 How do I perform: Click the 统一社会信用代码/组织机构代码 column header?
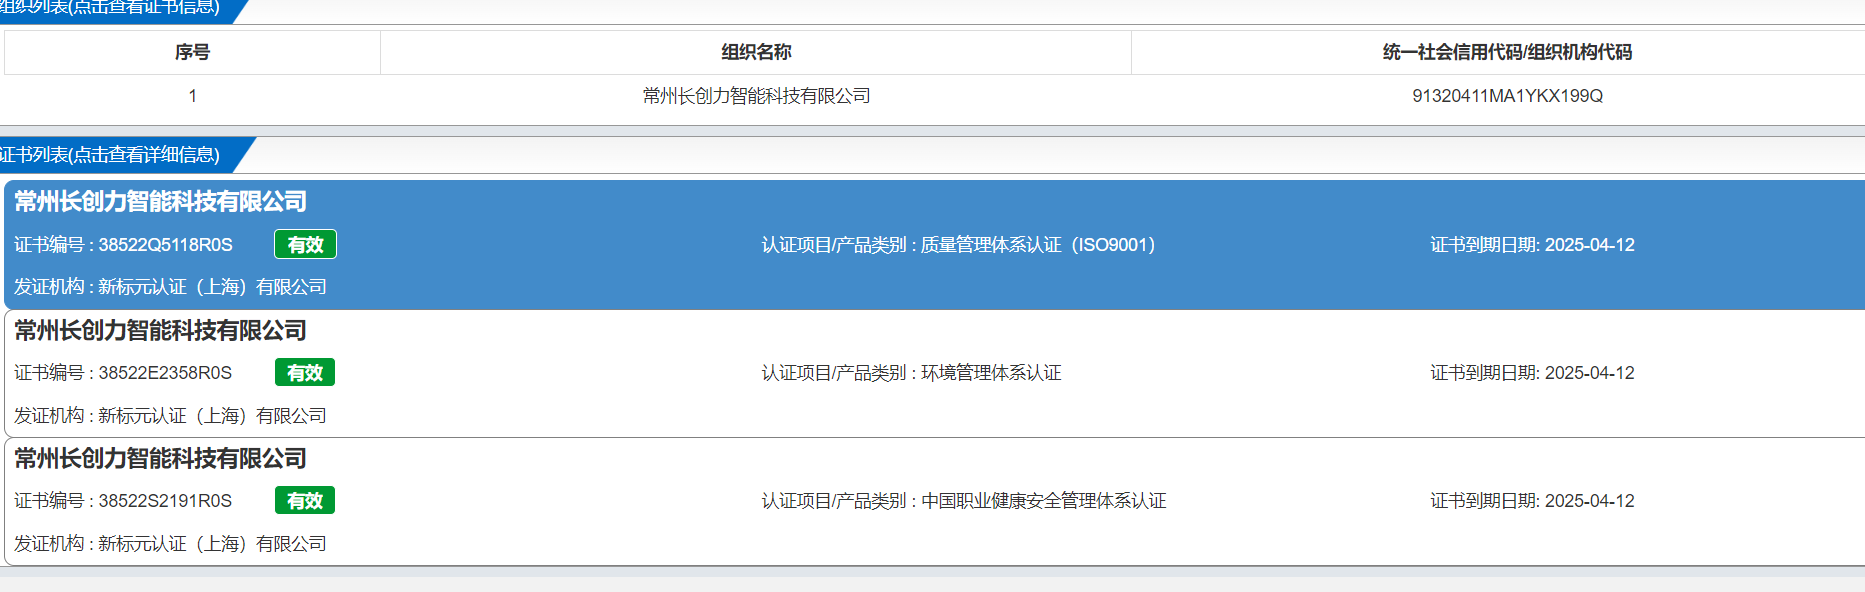click(1507, 52)
